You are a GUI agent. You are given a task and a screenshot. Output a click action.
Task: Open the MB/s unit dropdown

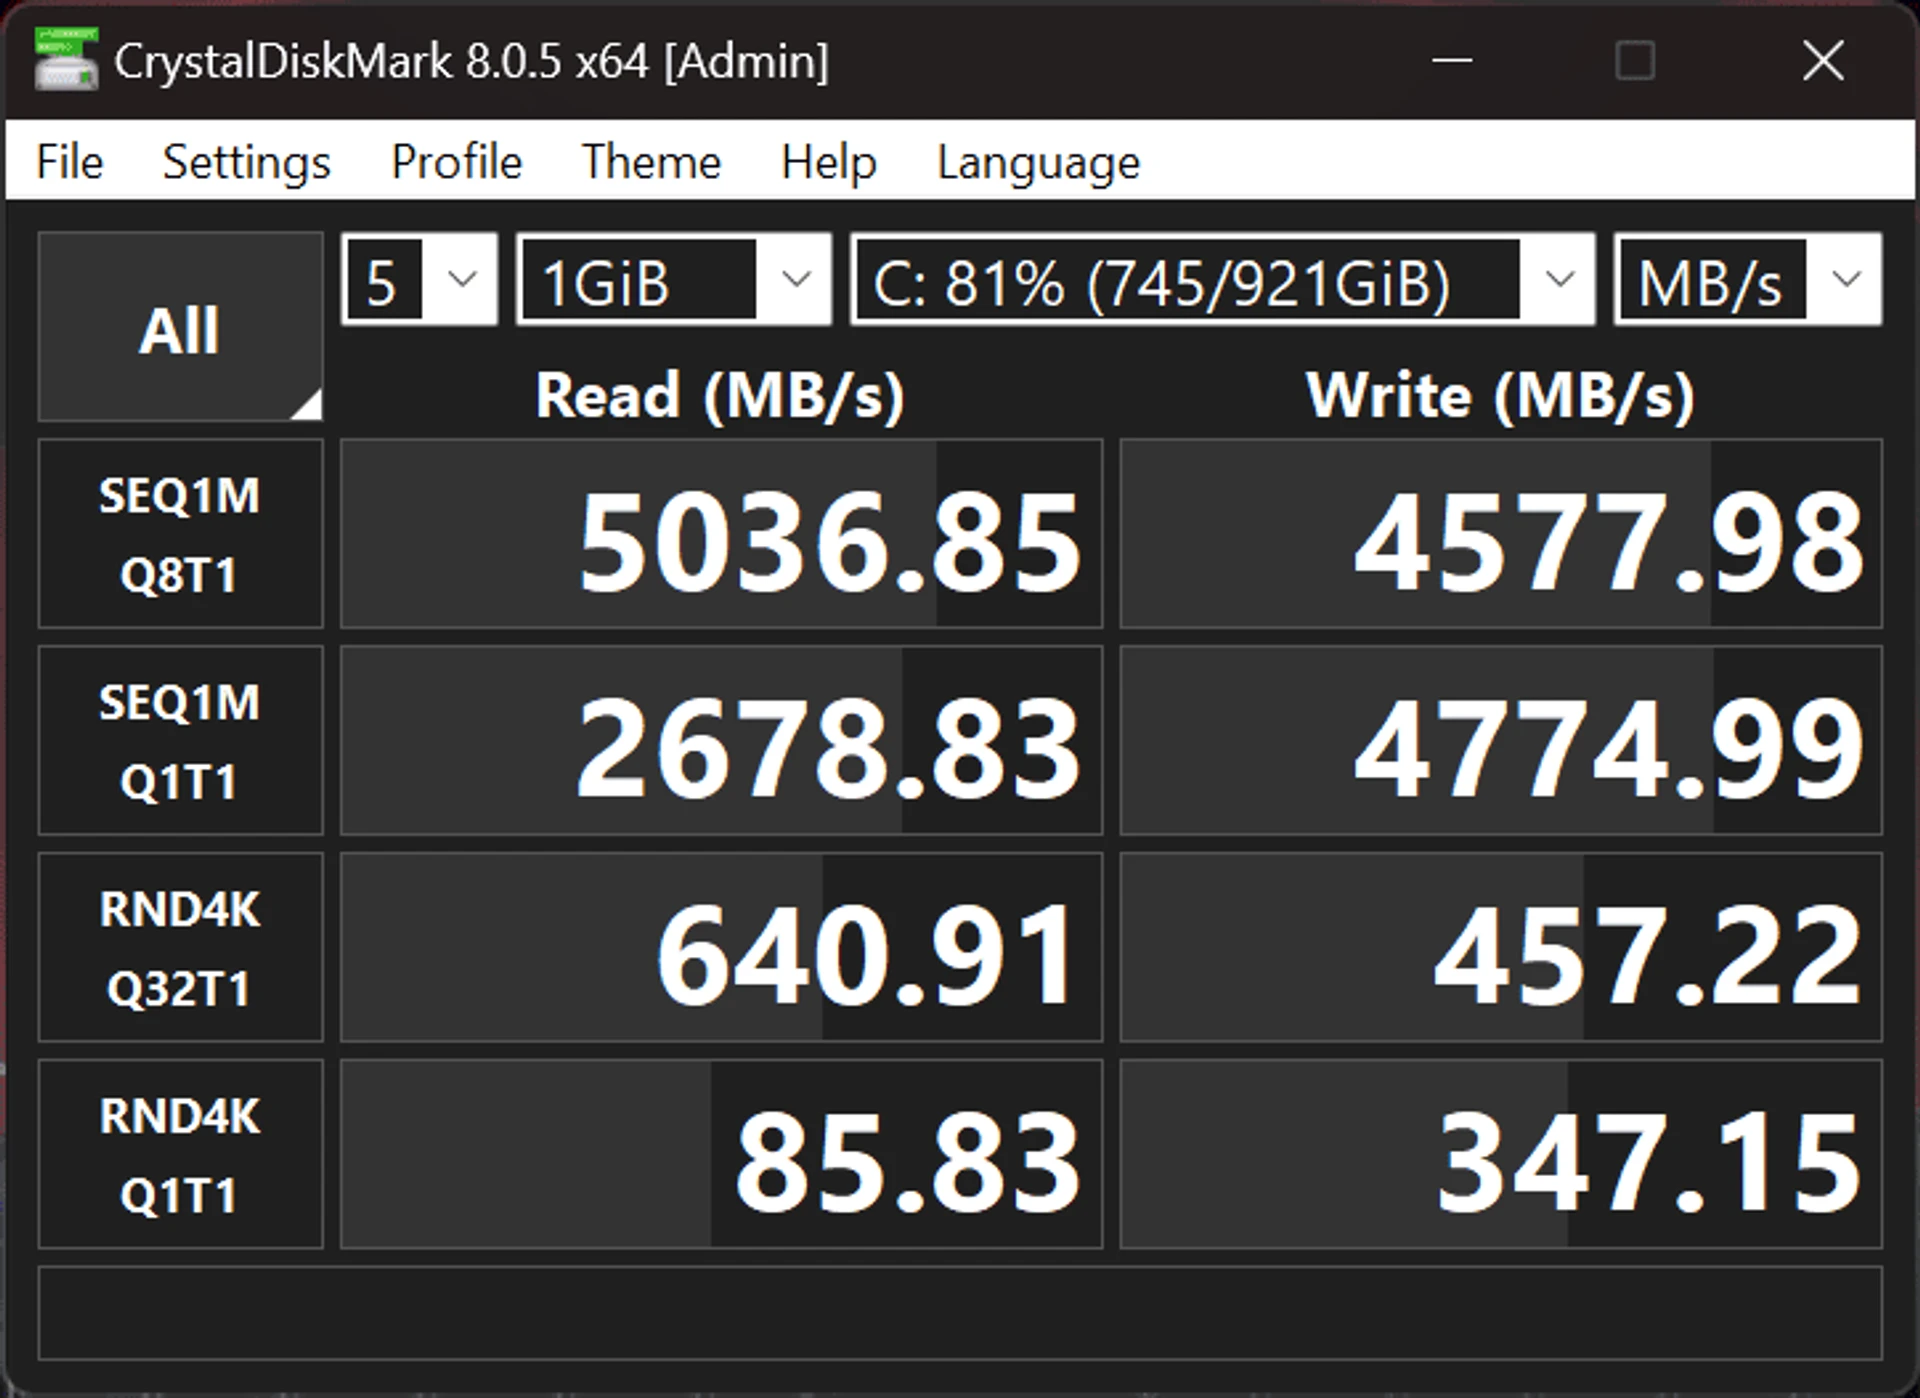(x=1748, y=279)
